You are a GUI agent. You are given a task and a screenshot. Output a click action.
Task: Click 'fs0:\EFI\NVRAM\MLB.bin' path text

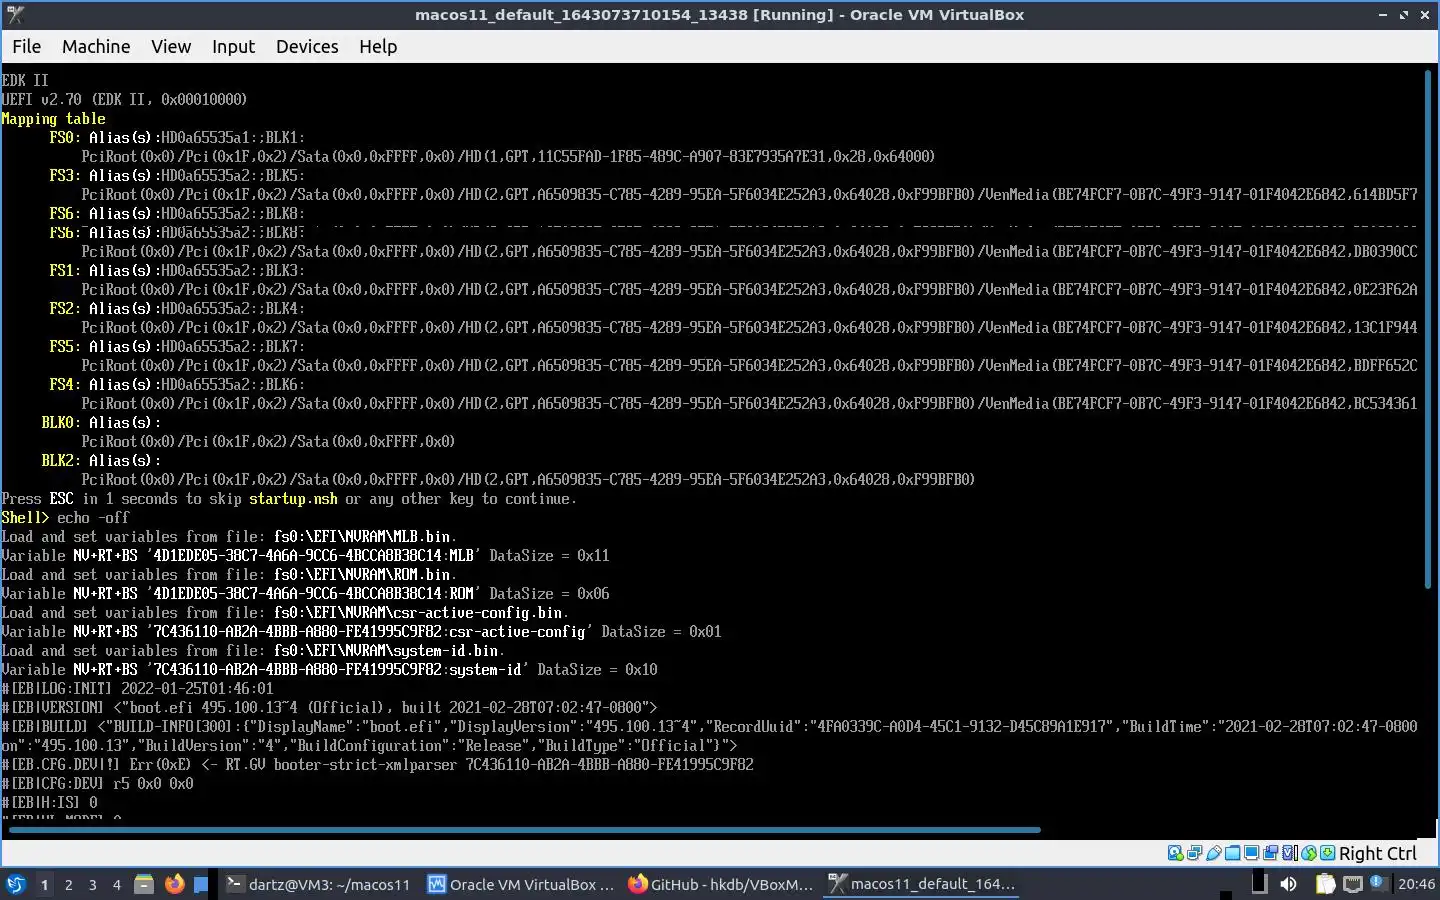pos(361,536)
